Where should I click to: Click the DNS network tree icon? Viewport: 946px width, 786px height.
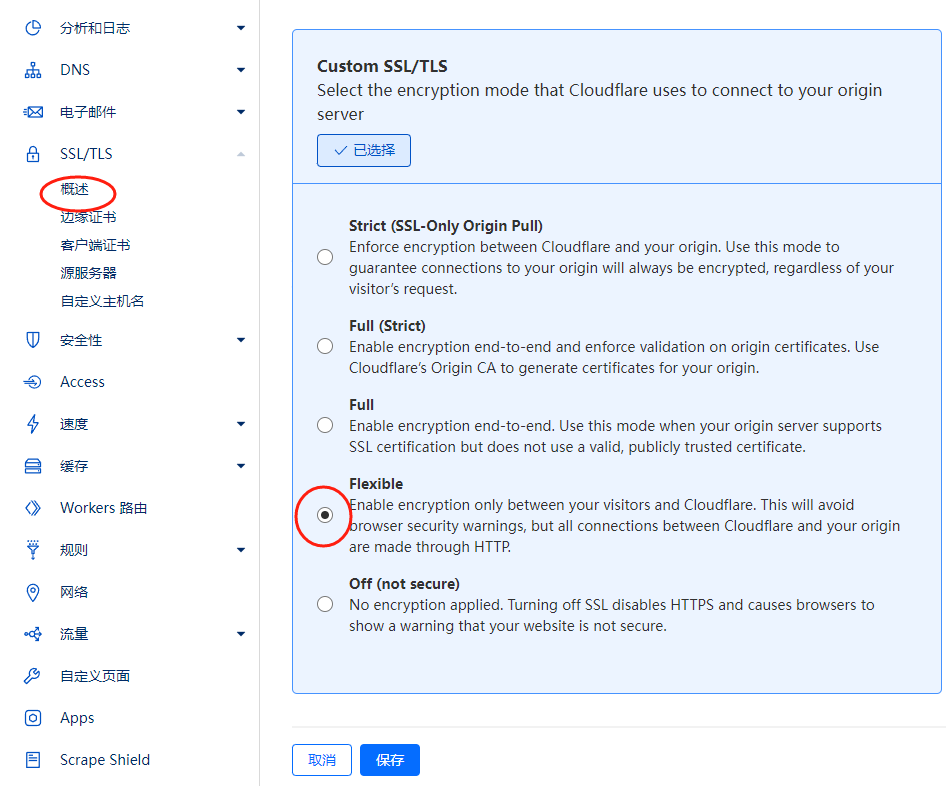[x=33, y=70]
